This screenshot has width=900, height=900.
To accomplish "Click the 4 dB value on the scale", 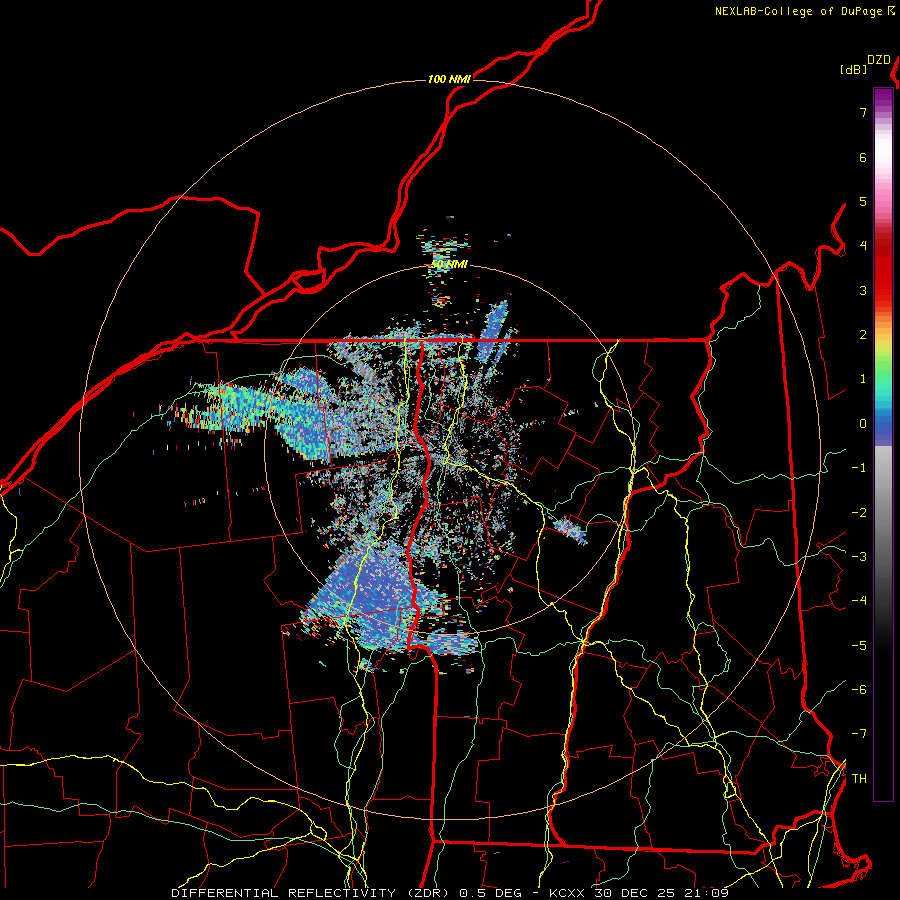I will coord(863,246).
